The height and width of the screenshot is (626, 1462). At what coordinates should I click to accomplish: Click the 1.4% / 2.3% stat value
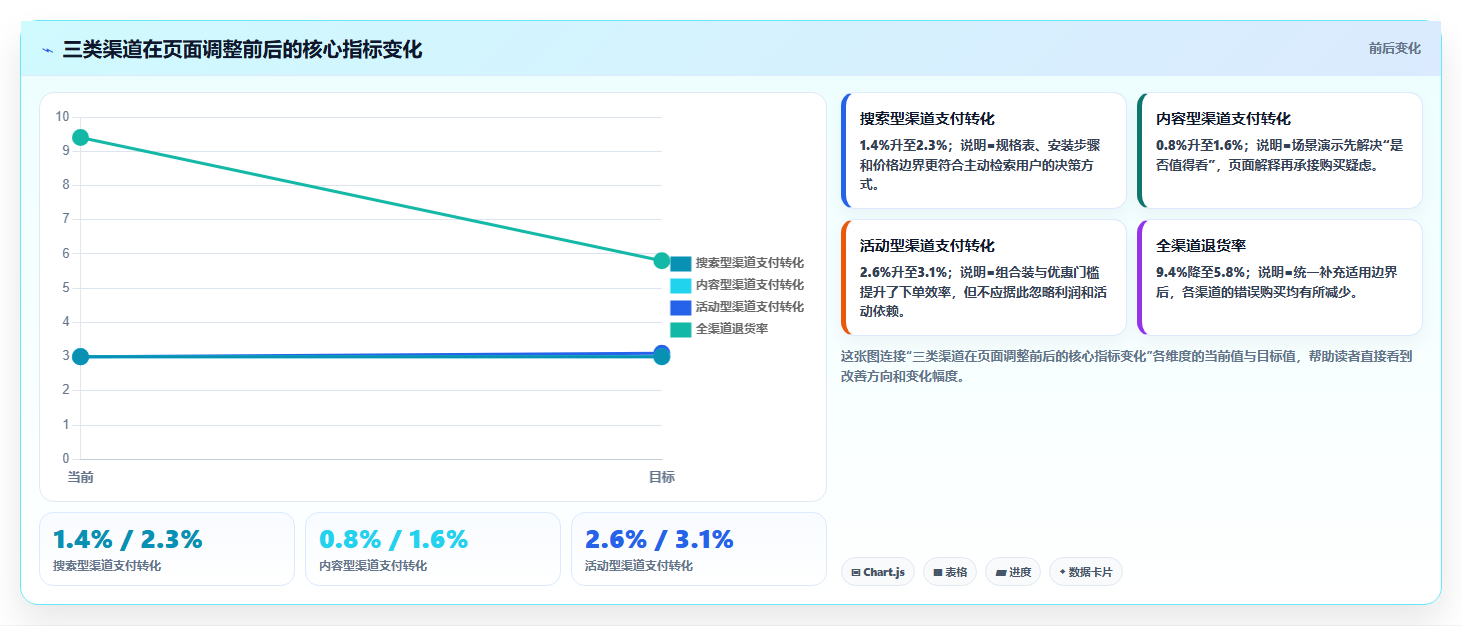tap(127, 539)
